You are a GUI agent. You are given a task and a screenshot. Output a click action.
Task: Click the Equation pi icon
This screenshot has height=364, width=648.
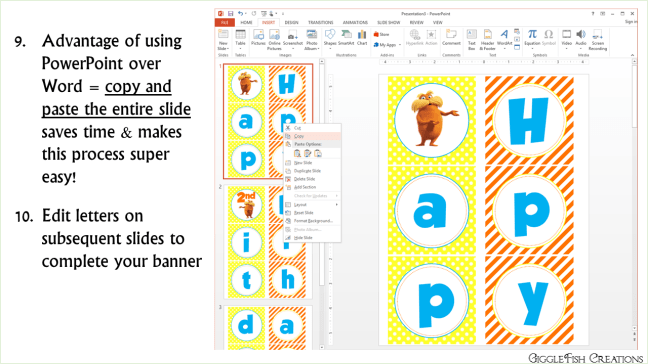click(532, 34)
